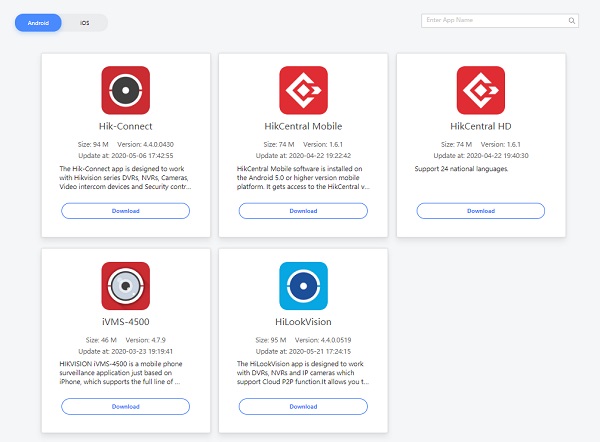Open the iVMS-4500 title link
This screenshot has height=442, width=600.
(125, 324)
